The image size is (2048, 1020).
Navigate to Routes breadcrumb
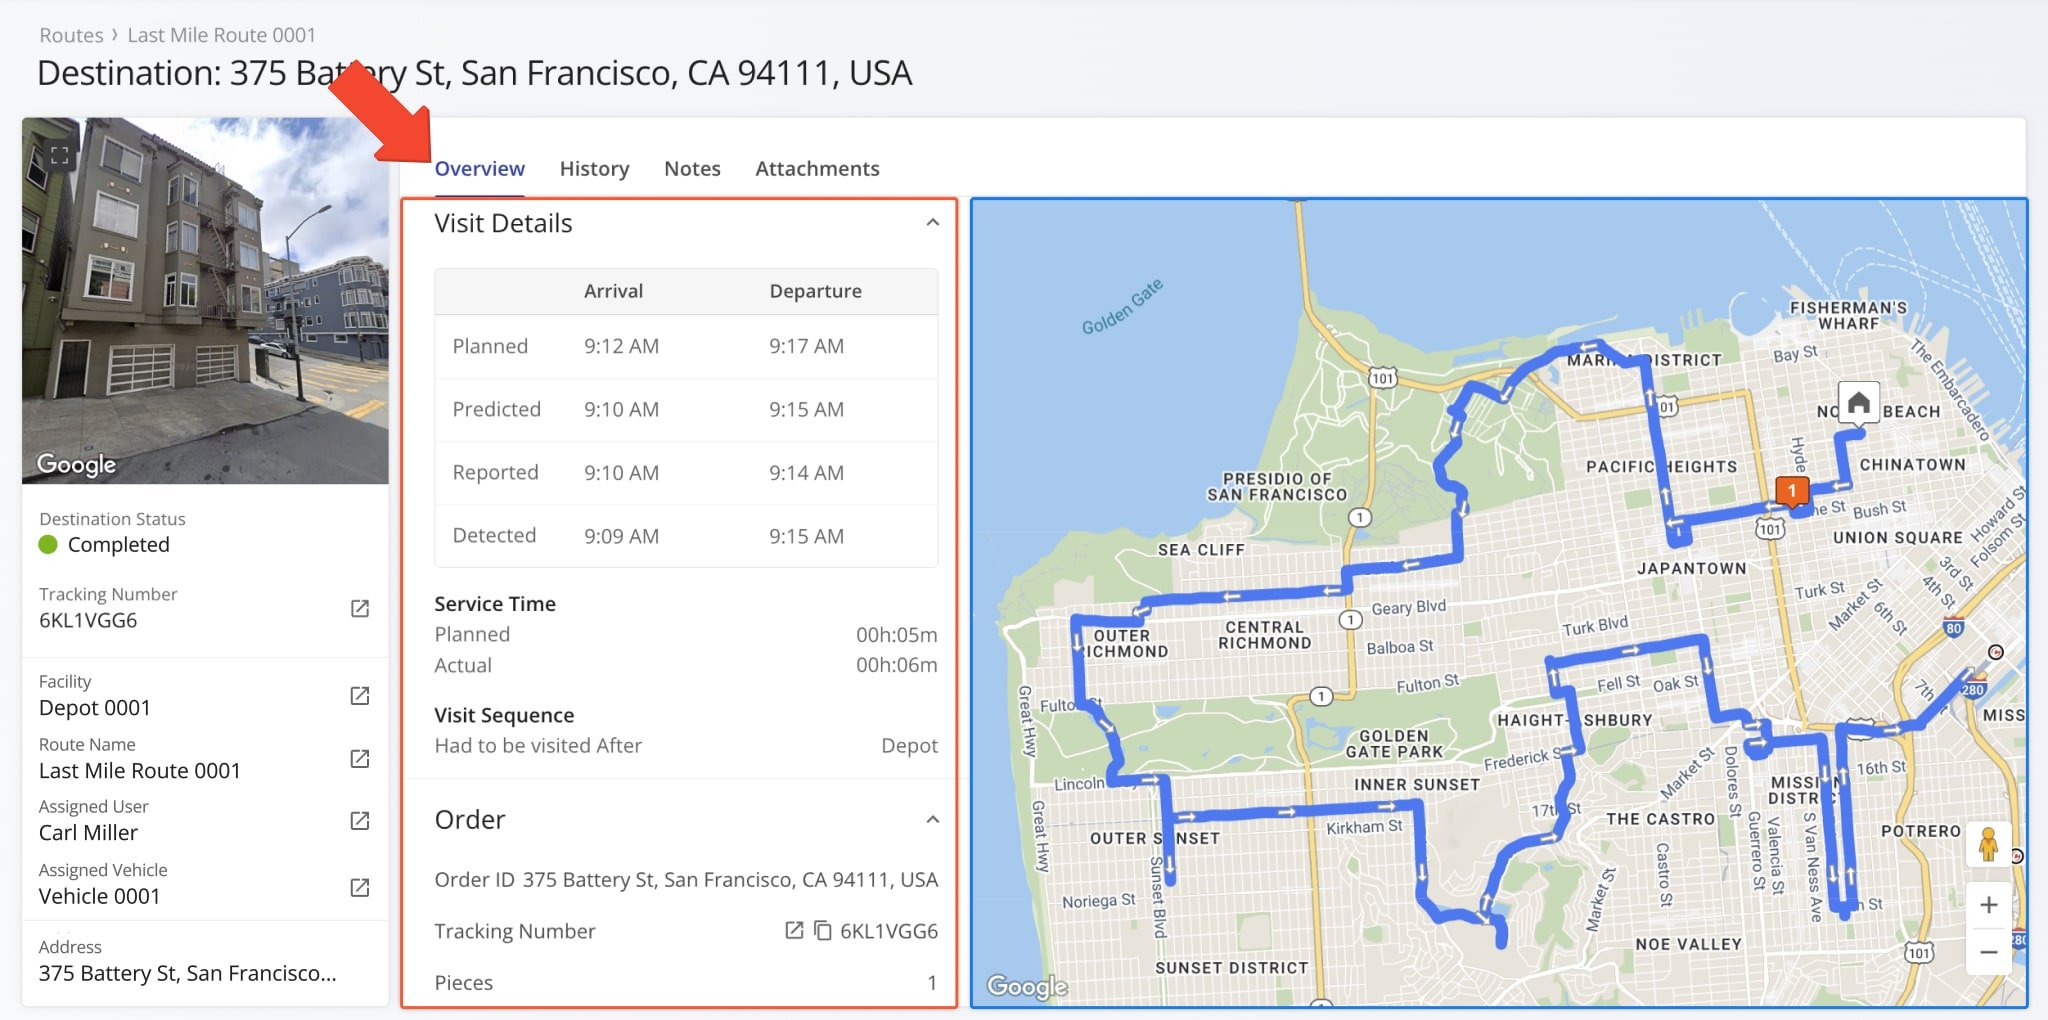(71, 35)
